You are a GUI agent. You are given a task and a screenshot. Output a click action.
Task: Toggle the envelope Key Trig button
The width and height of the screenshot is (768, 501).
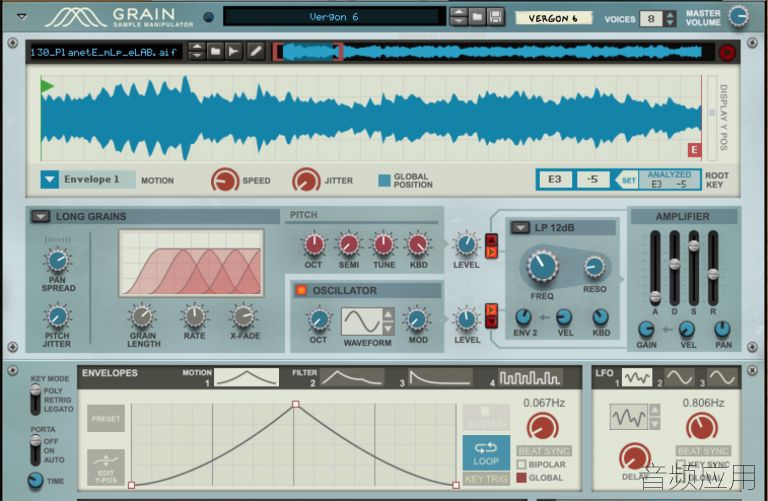pyautogui.click(x=486, y=479)
